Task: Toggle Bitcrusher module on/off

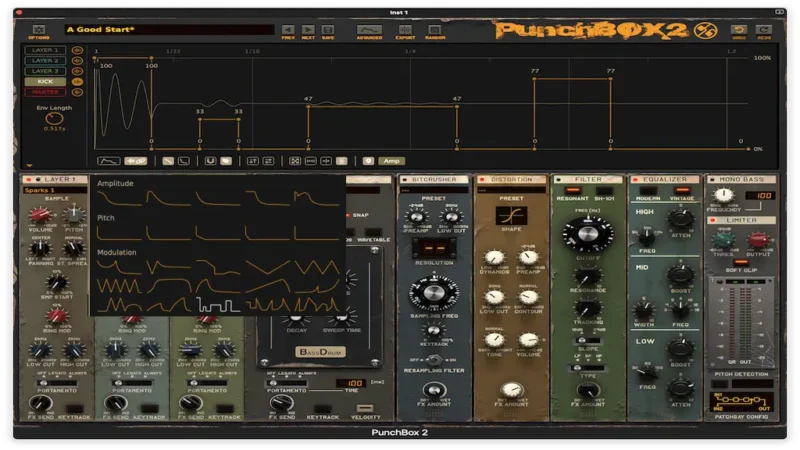Action: coord(405,180)
